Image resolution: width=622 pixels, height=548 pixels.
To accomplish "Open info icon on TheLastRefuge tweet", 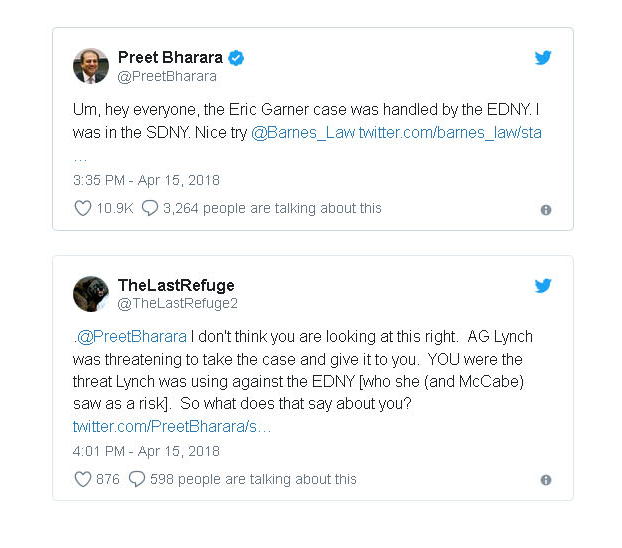I will [546, 480].
